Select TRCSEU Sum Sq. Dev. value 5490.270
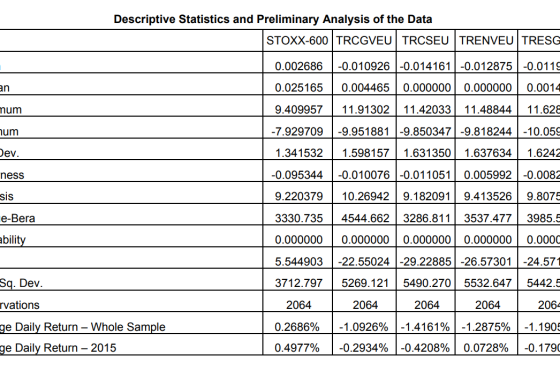Image resolution: width=560 pixels, height=371 pixels. (427, 283)
